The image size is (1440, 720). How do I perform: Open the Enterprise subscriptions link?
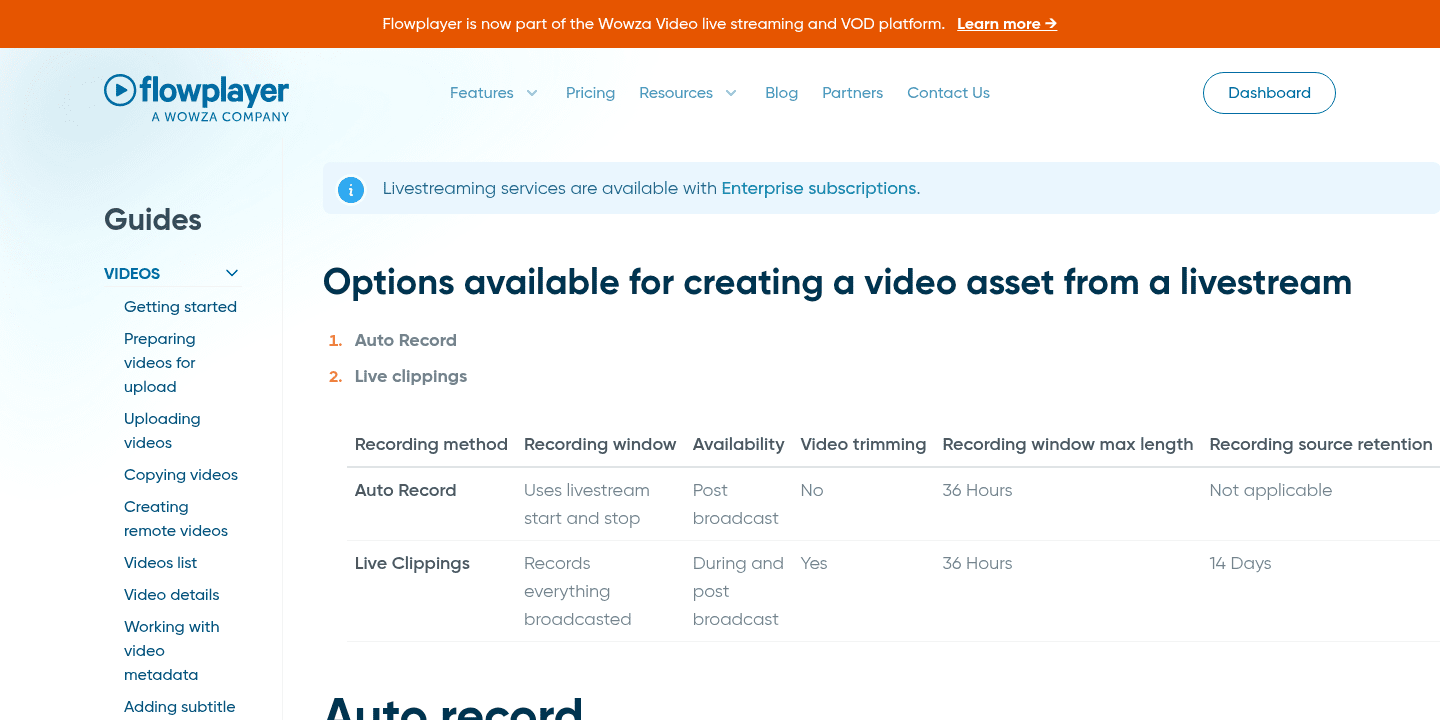tap(820, 188)
